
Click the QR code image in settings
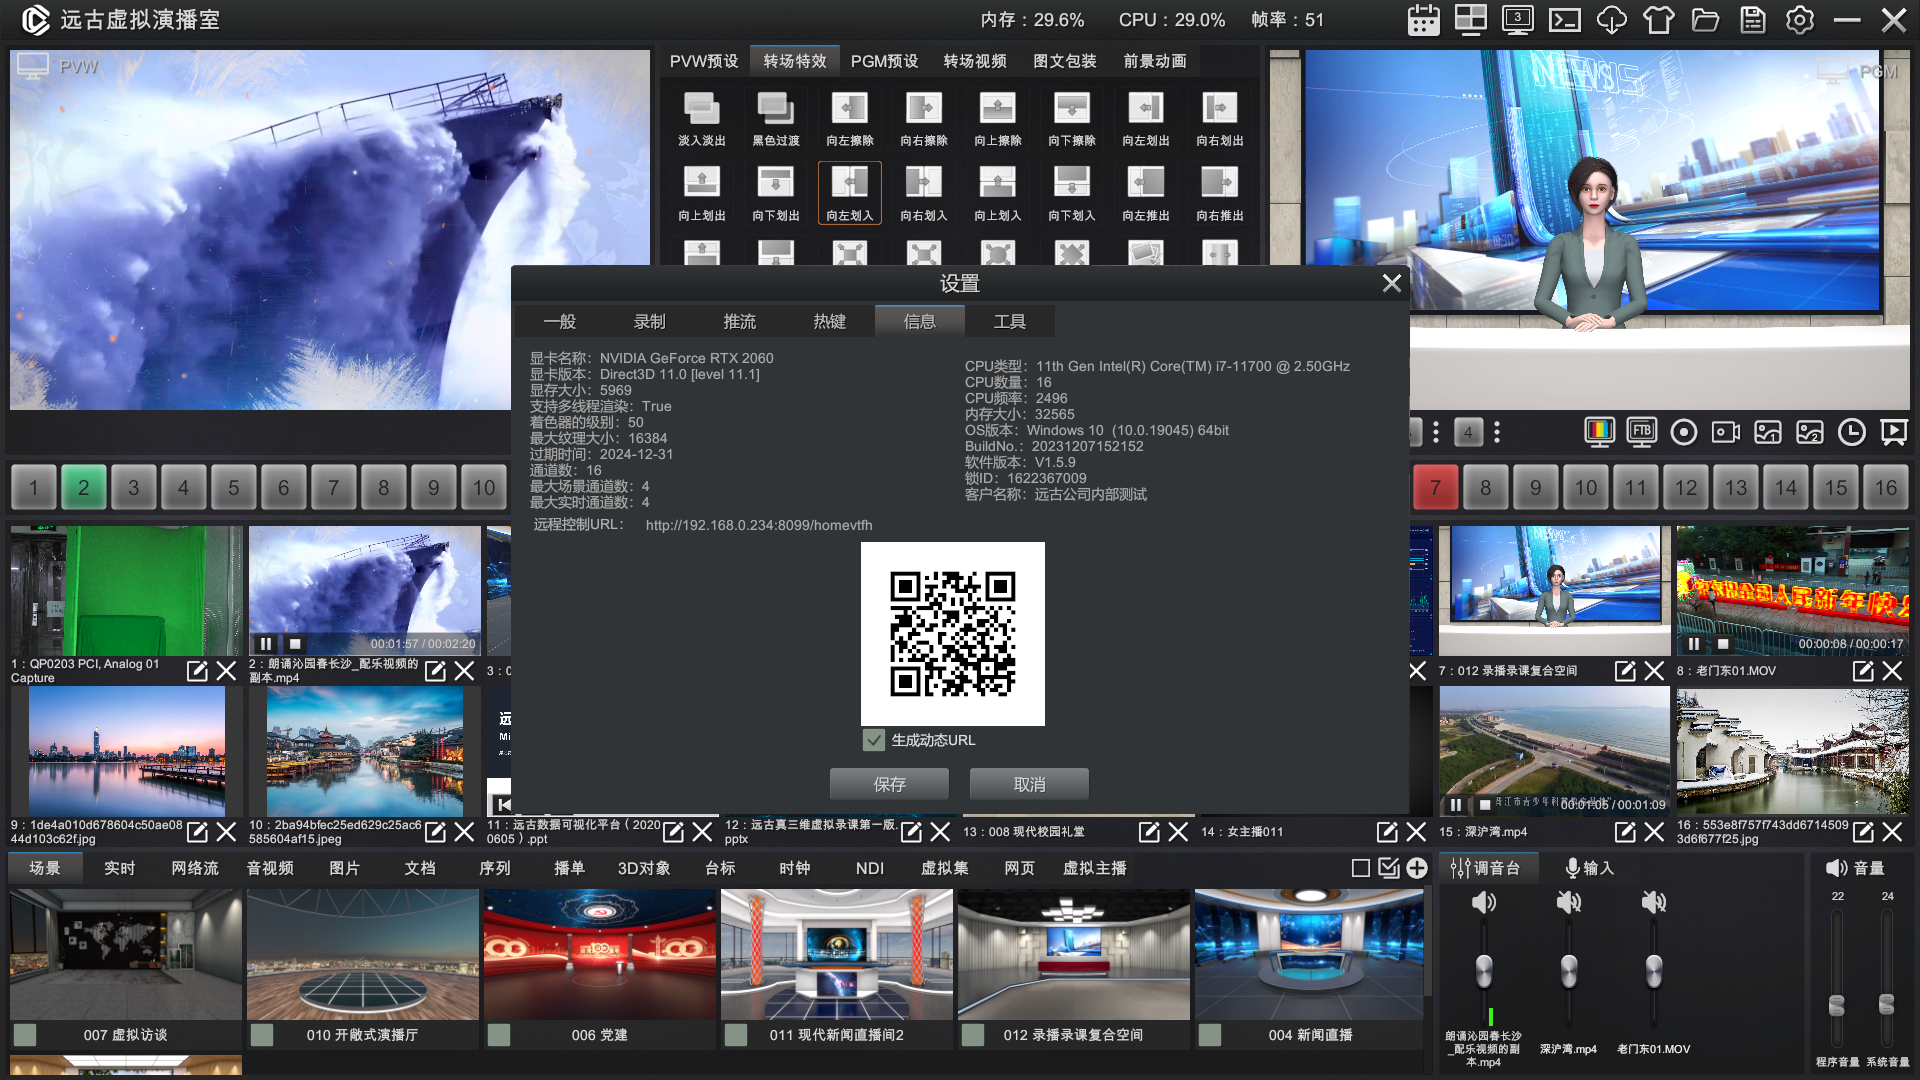click(x=953, y=634)
